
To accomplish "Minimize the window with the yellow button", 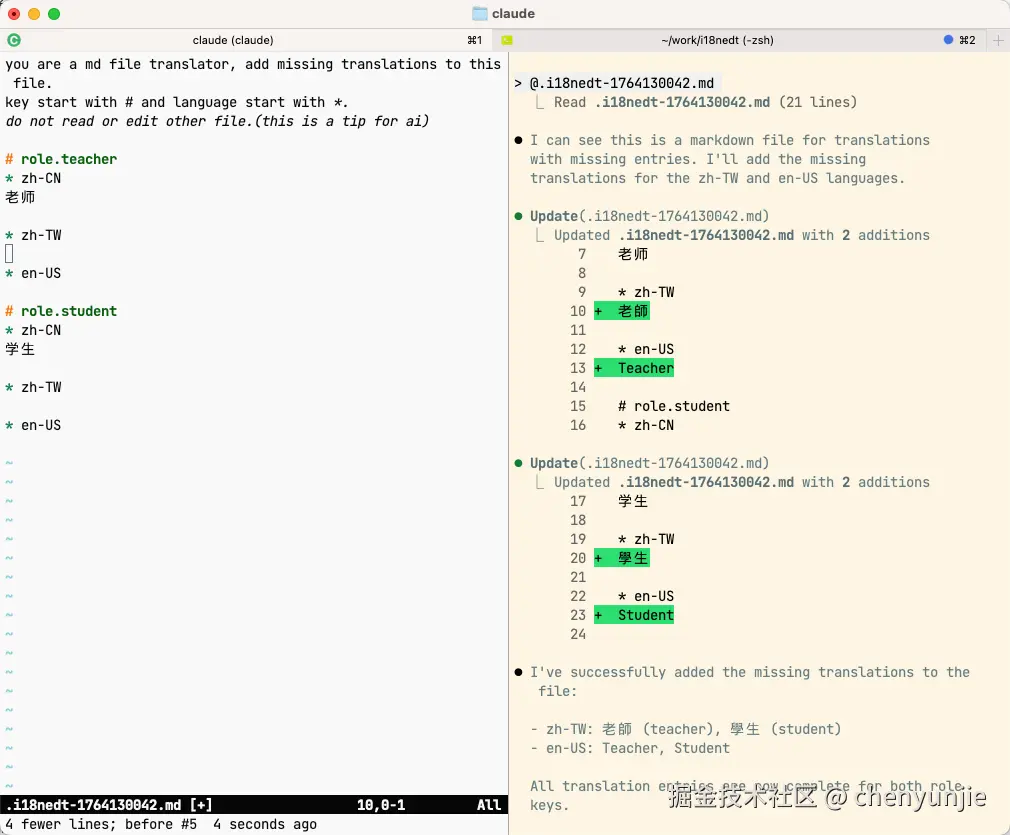I will click(x=34, y=14).
